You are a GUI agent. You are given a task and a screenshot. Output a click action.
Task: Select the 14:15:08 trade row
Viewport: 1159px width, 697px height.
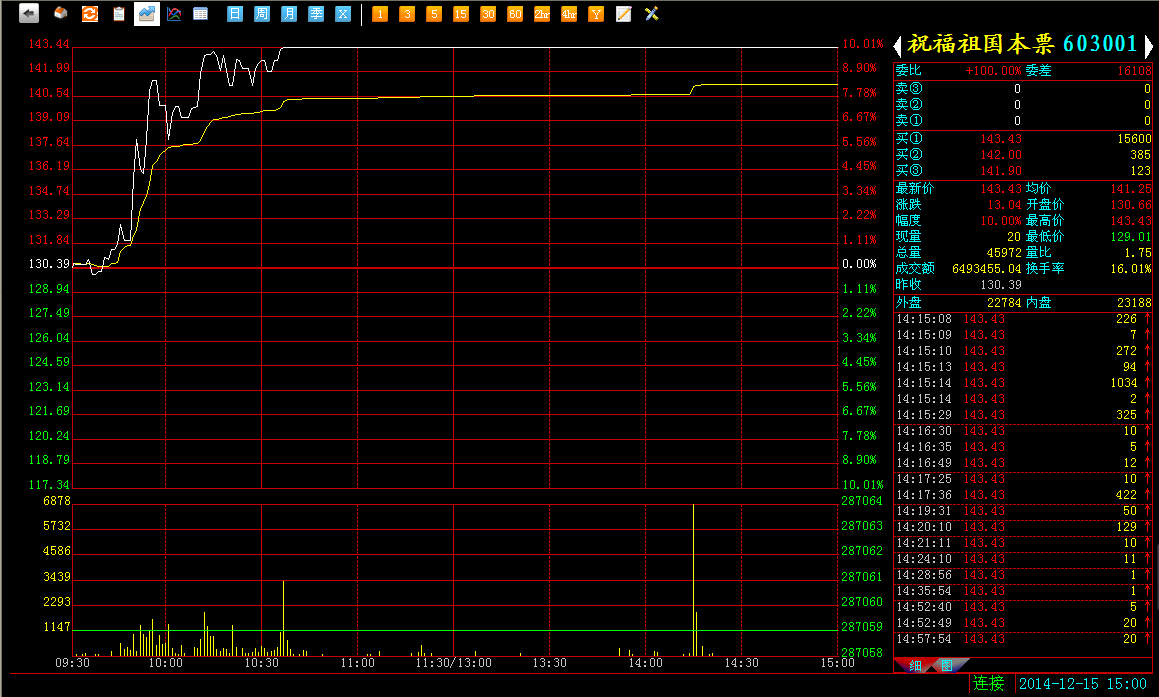(1023, 319)
